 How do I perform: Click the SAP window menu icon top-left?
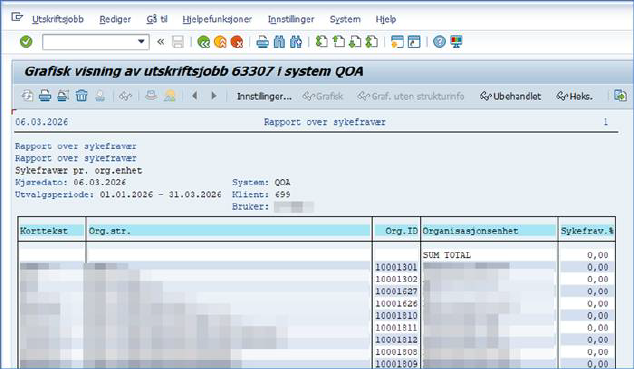click(x=17, y=17)
